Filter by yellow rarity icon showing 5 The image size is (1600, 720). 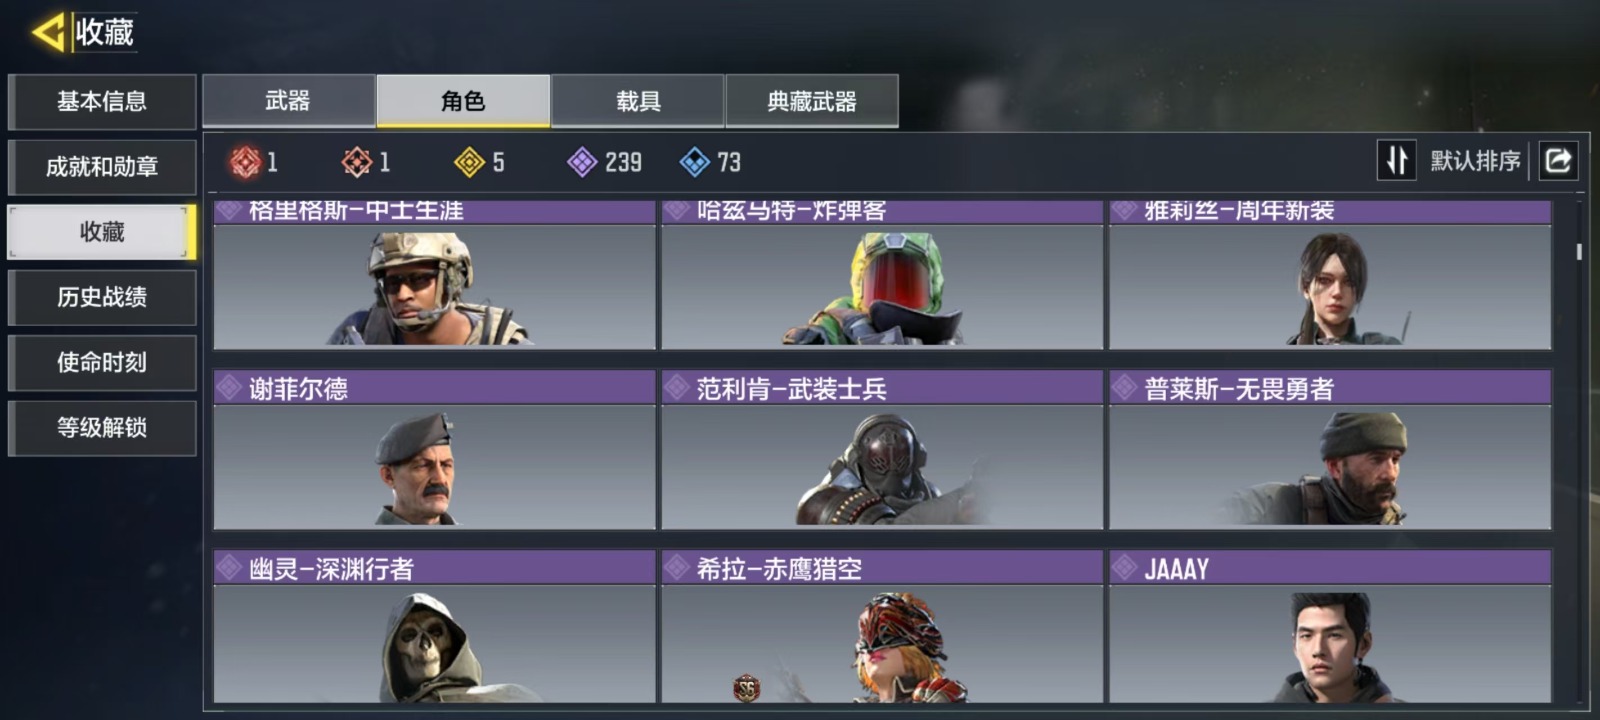[469, 161]
